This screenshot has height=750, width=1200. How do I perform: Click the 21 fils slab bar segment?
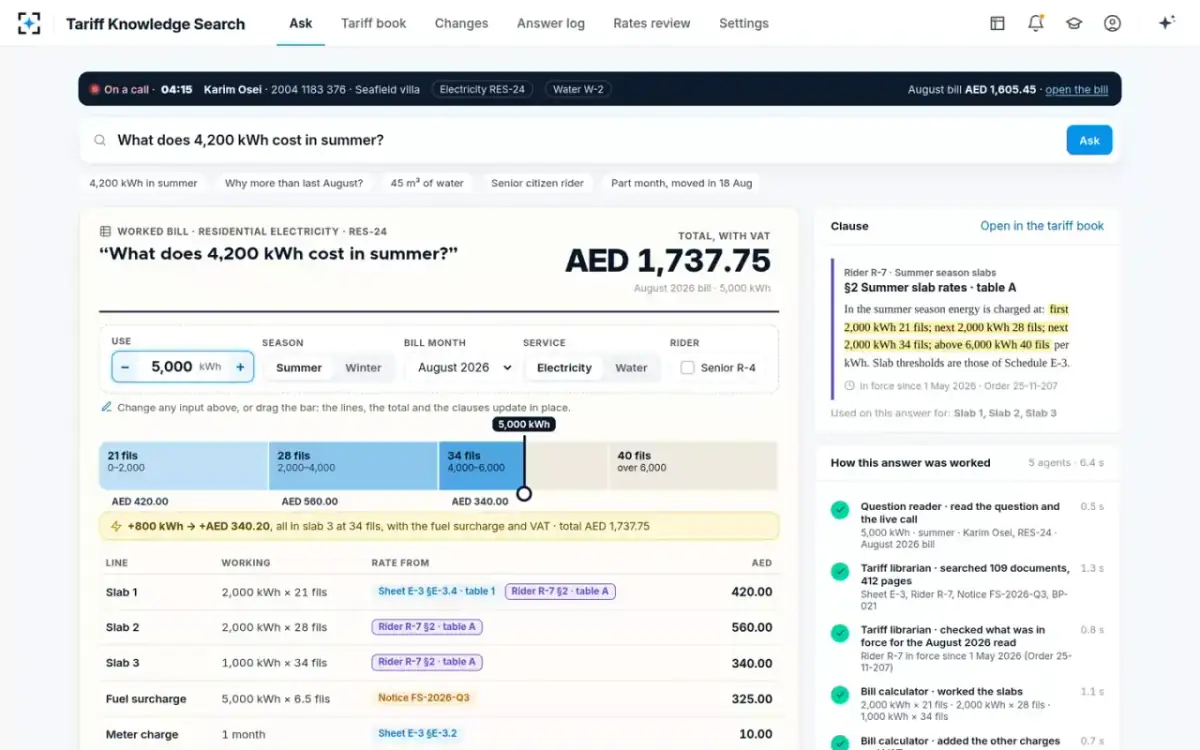point(184,466)
